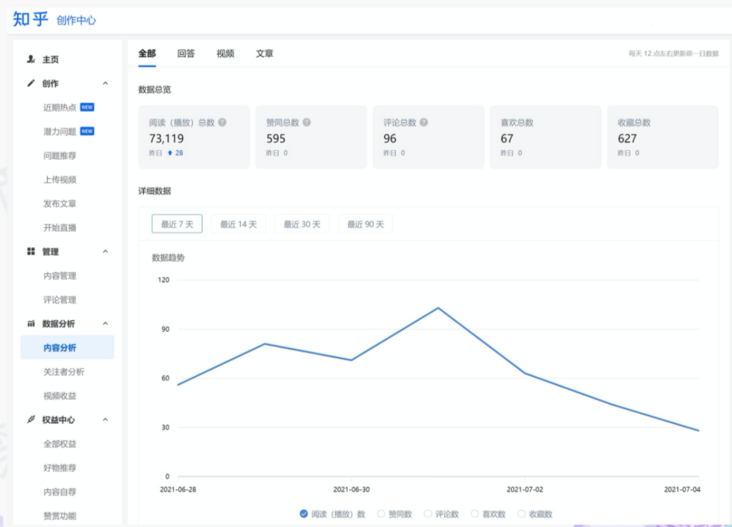The height and width of the screenshot is (527, 732).
Task: Show the 最近 30 天 data range
Action: tap(302, 225)
